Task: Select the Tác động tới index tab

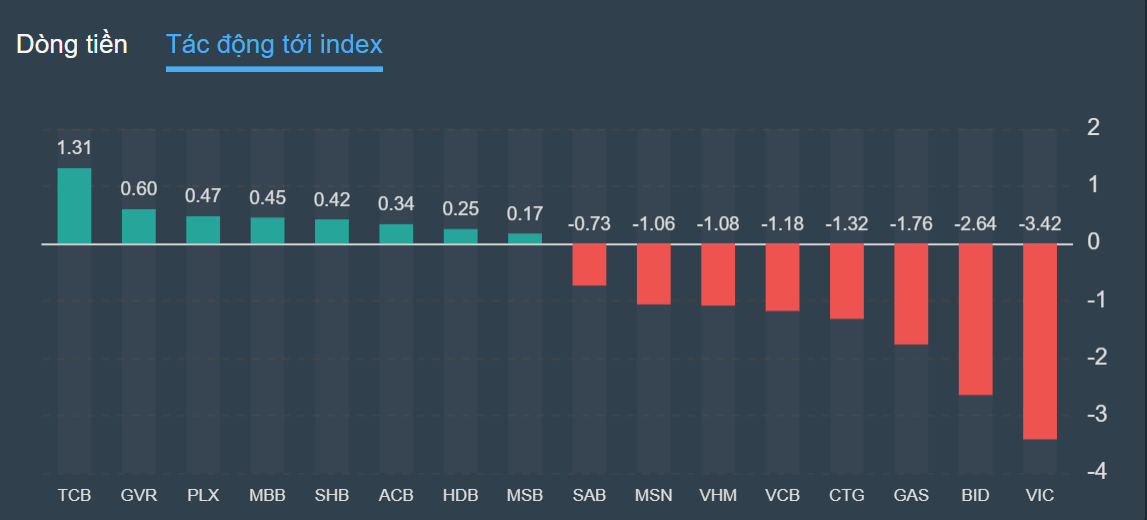Action: 274,45
